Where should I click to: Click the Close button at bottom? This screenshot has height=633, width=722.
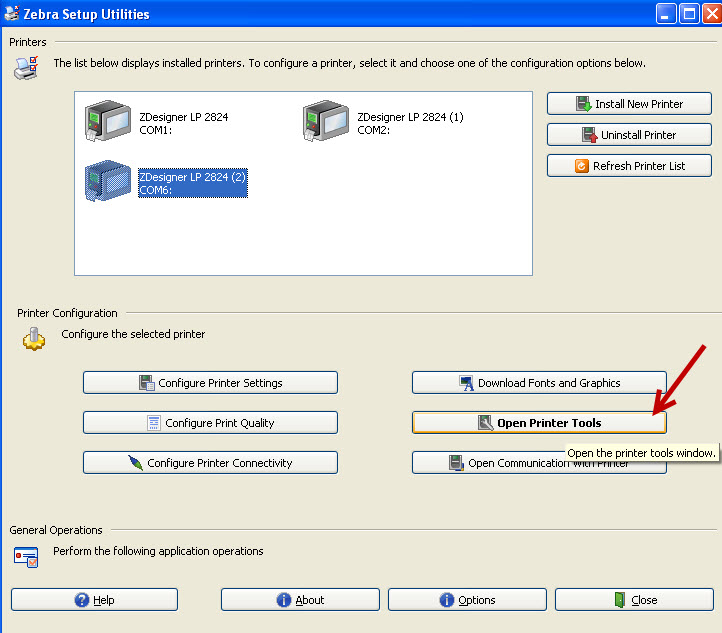pyautogui.click(x=635, y=600)
